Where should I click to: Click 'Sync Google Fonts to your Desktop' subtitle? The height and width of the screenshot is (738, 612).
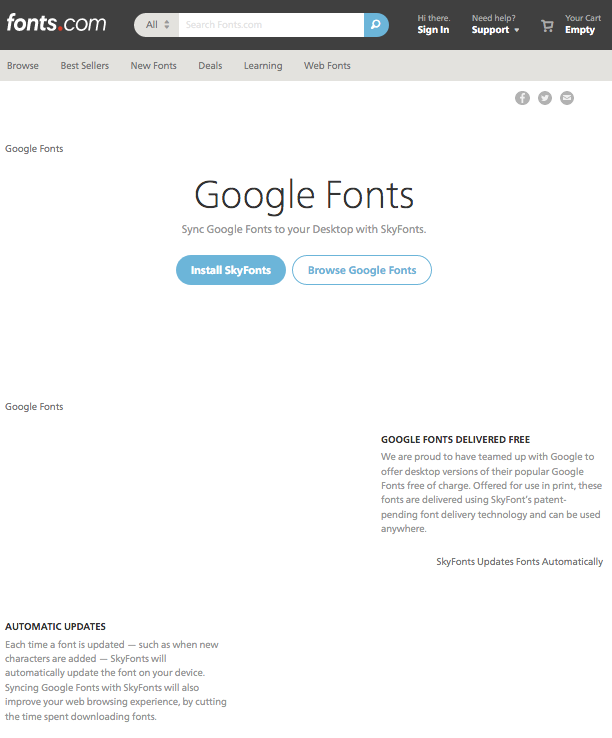304,229
